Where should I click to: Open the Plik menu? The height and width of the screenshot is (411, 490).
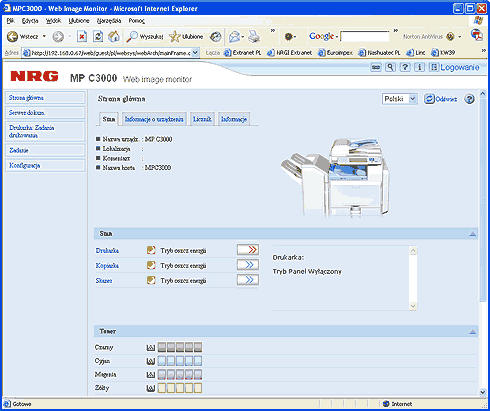(11, 21)
